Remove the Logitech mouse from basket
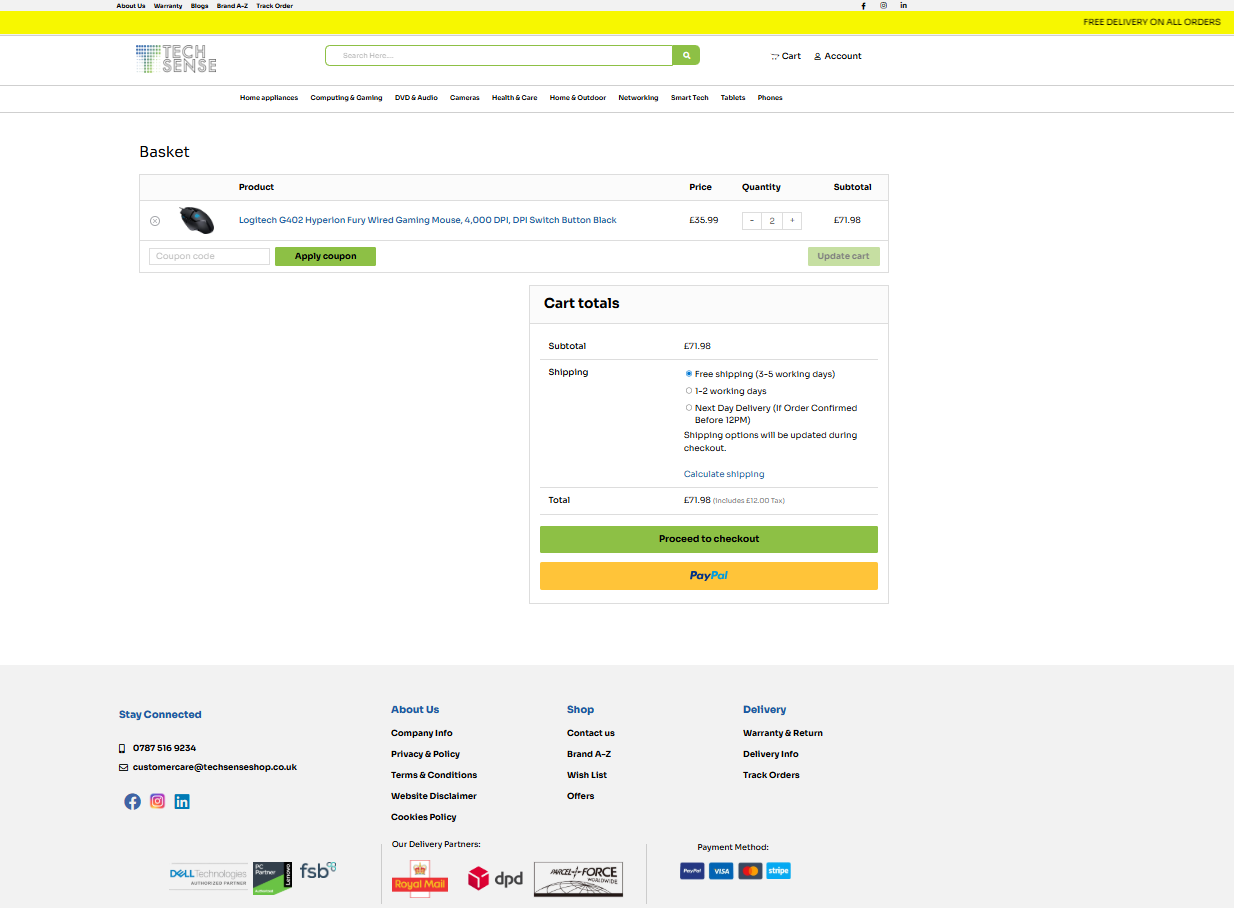This screenshot has width=1234, height=908. tap(155, 221)
